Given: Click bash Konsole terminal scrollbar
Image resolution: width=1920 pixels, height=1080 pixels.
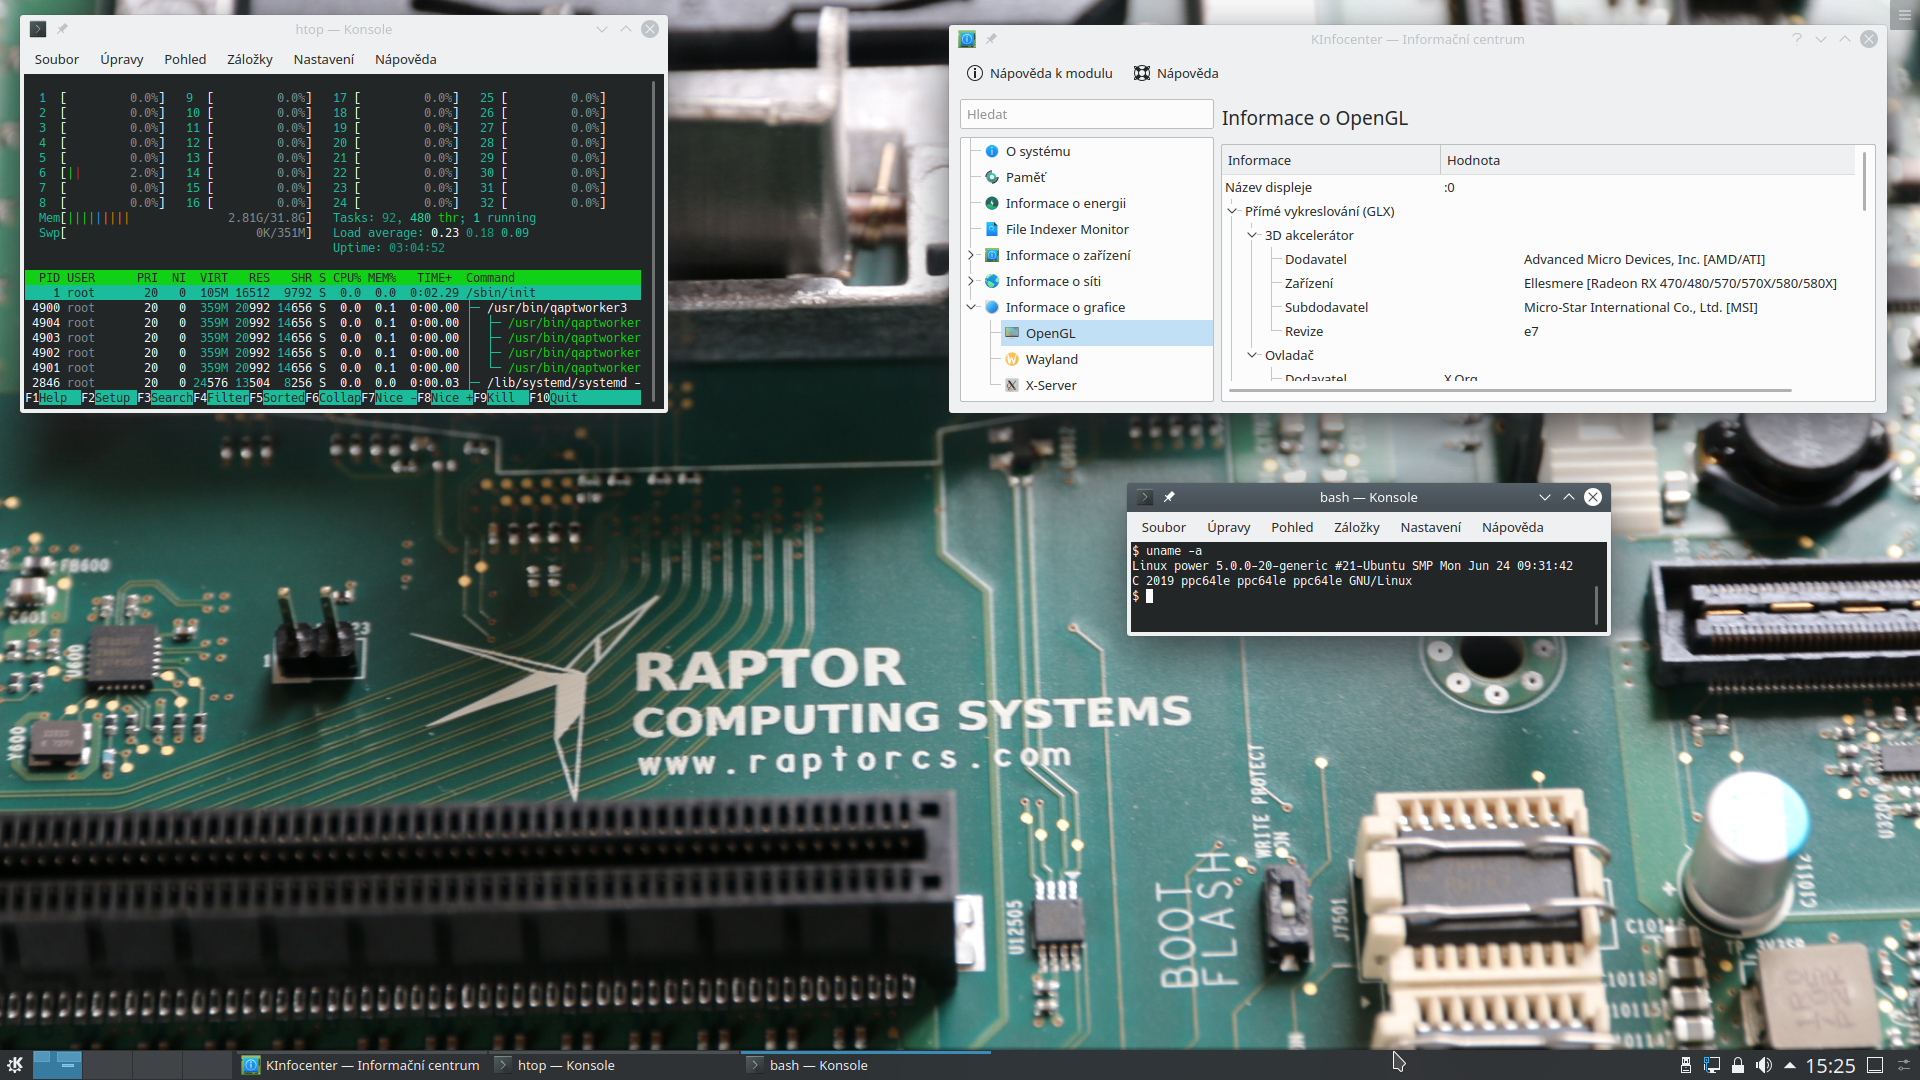Looking at the screenshot, I should point(1597,605).
